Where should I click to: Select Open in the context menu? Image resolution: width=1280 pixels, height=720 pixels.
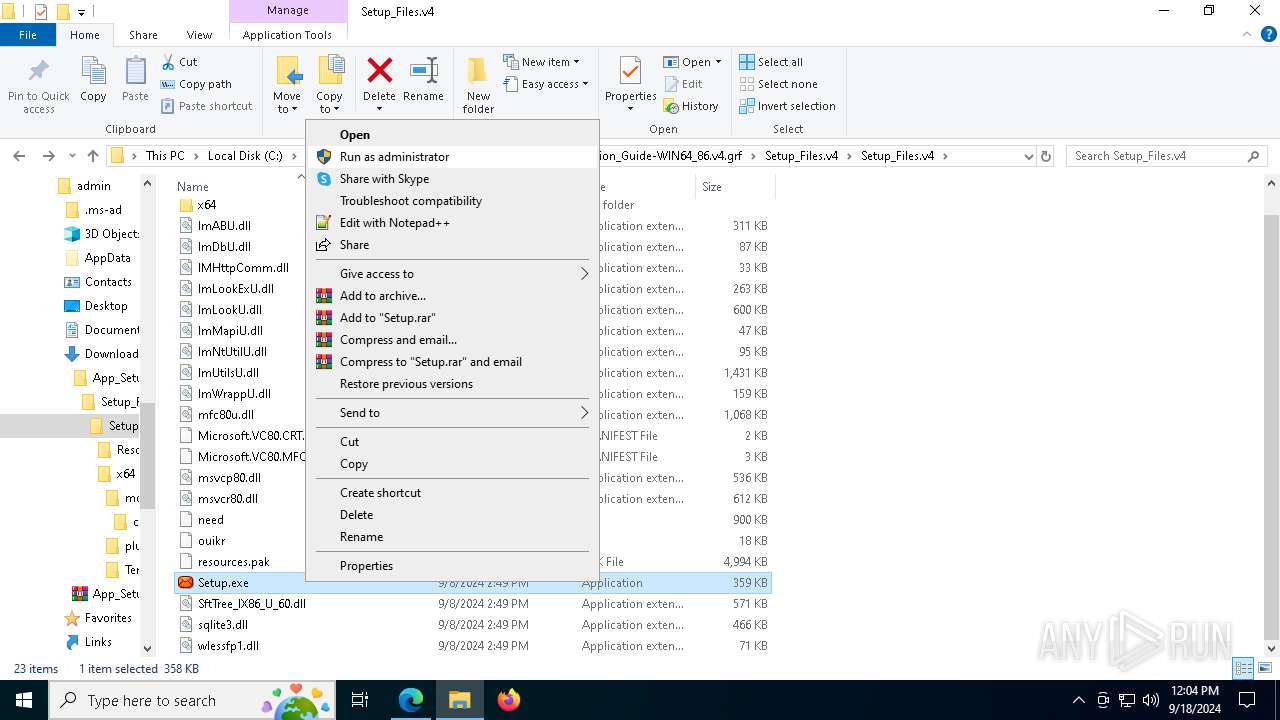click(452, 135)
